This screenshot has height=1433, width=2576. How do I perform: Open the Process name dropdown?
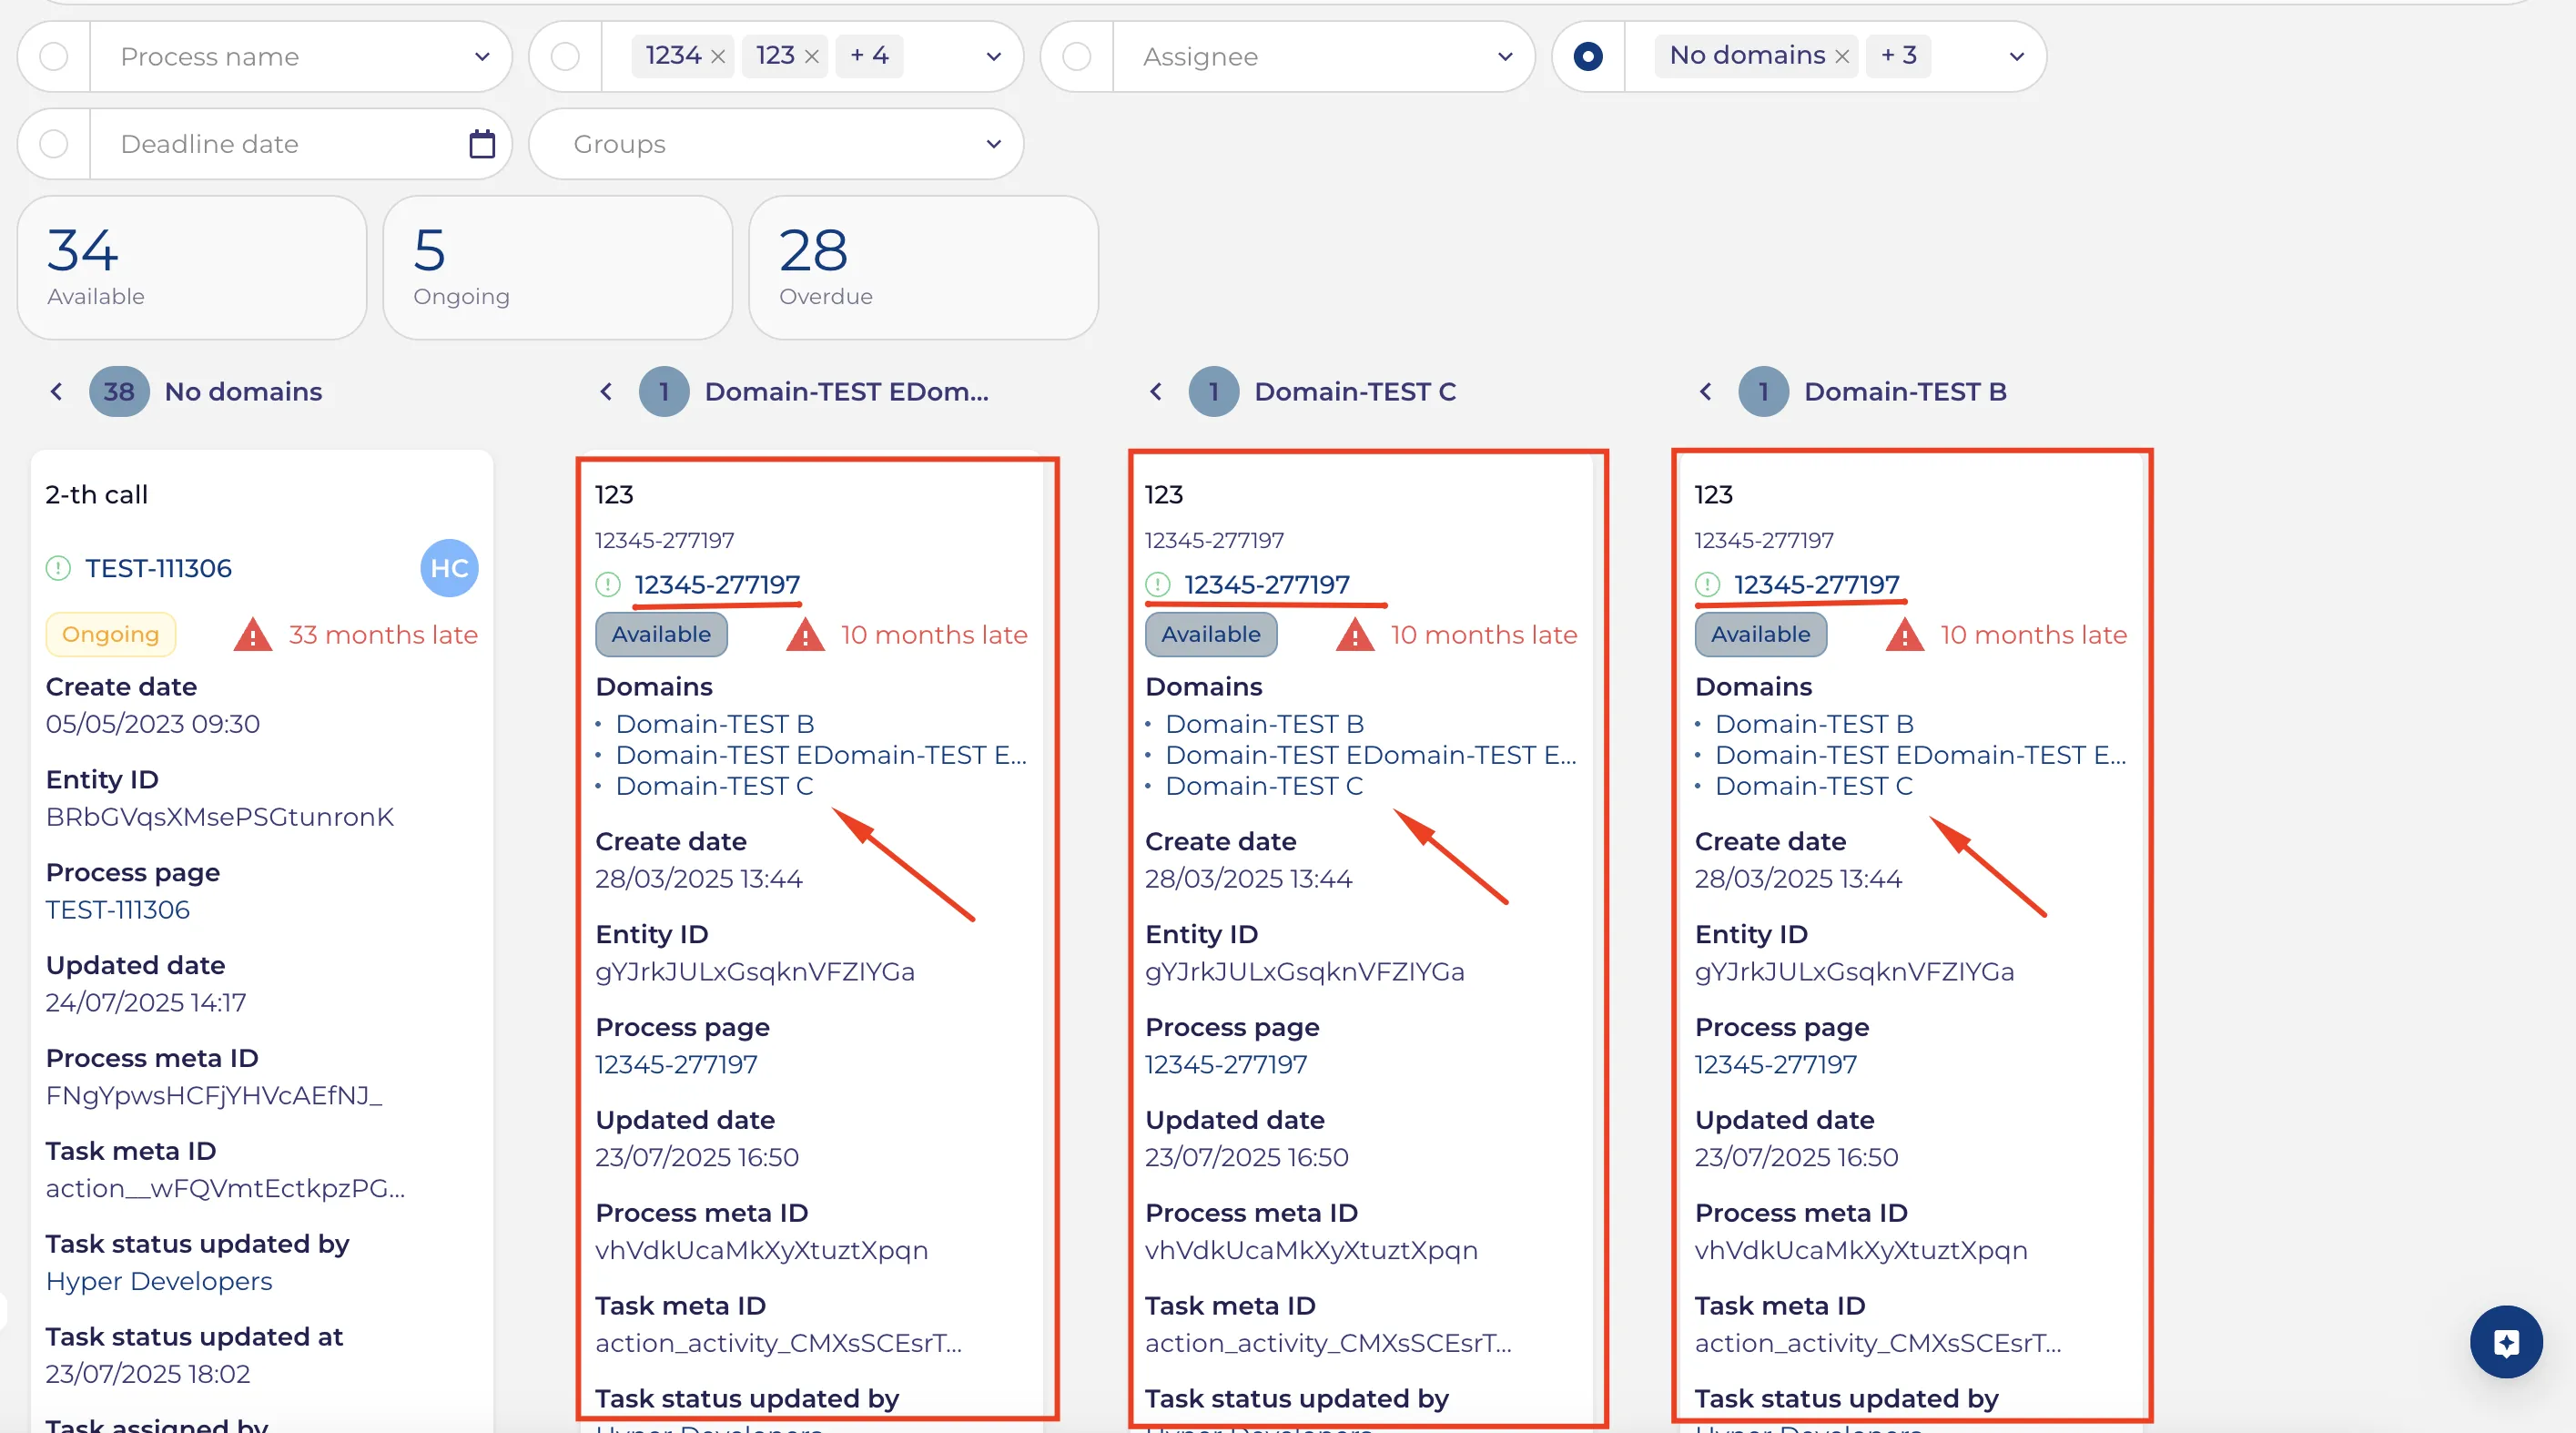(x=302, y=57)
